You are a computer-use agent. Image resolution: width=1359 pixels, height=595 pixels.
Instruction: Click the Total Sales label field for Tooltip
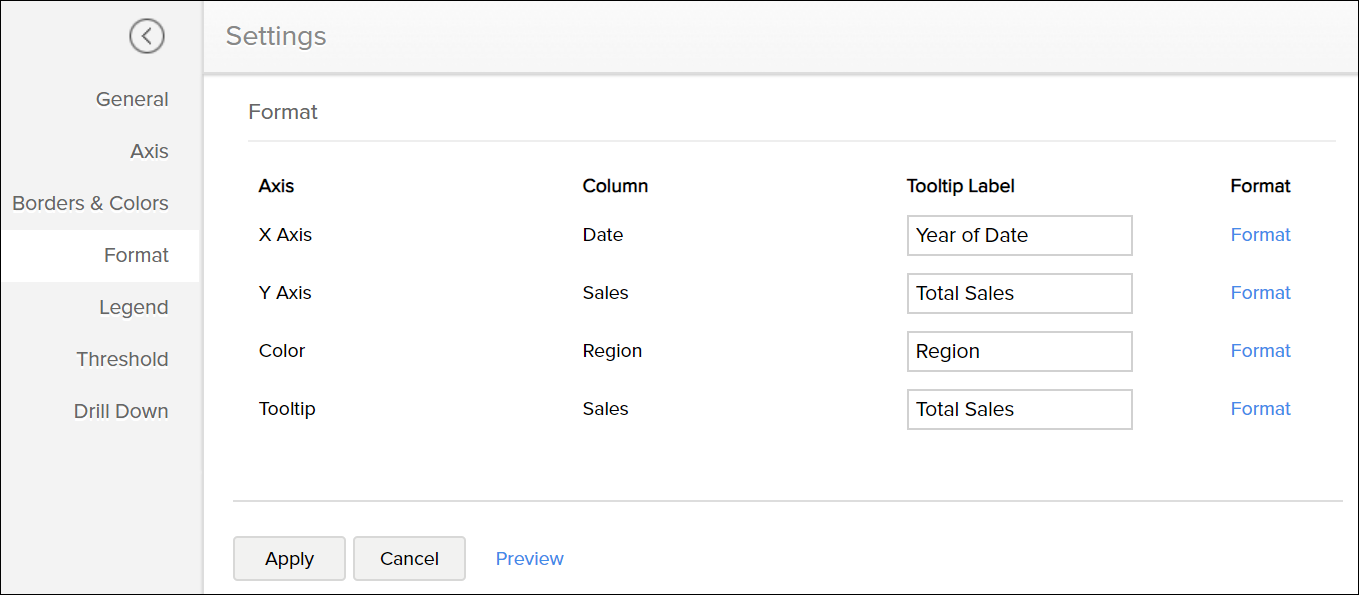(1018, 409)
